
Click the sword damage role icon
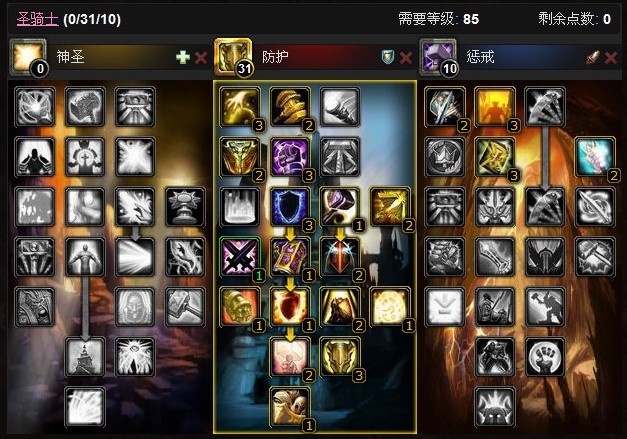point(593,58)
